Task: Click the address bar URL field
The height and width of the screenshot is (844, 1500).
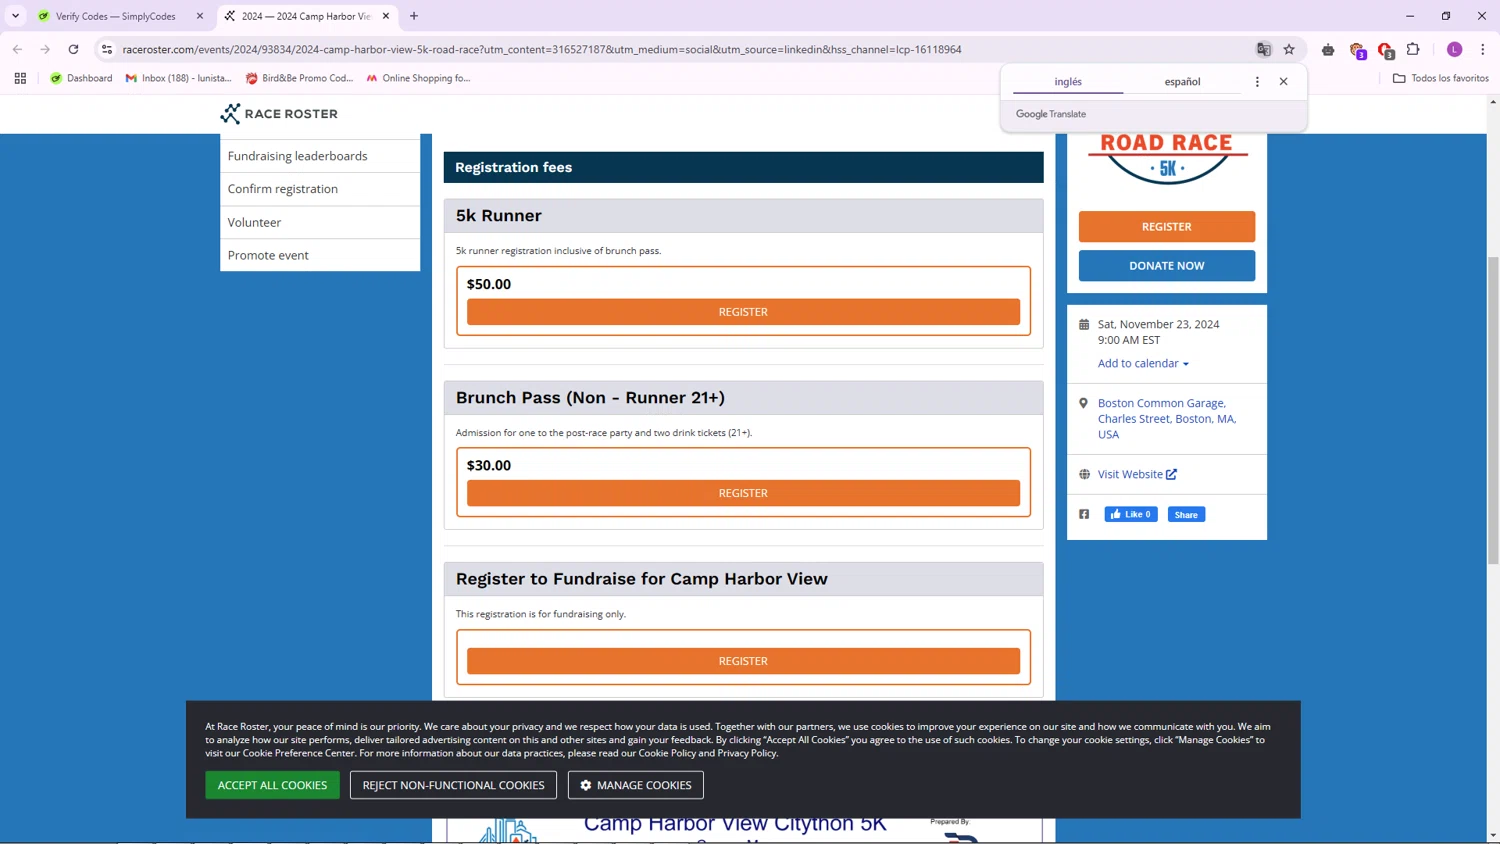Action: [680, 49]
